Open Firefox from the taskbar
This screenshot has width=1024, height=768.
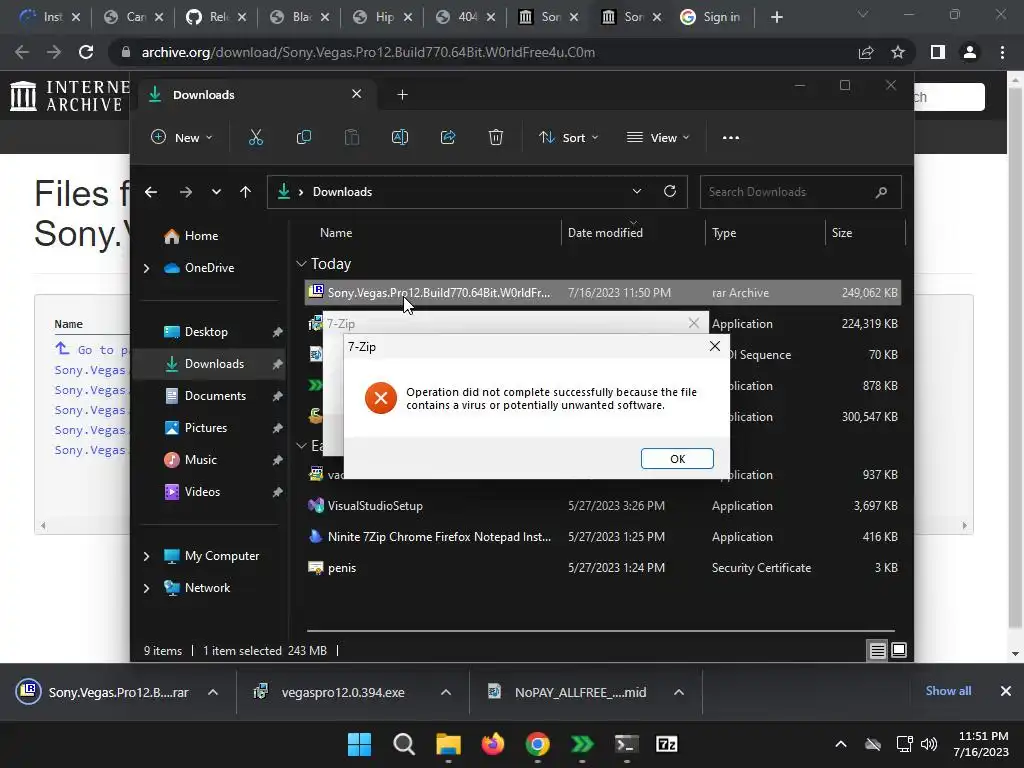492,744
